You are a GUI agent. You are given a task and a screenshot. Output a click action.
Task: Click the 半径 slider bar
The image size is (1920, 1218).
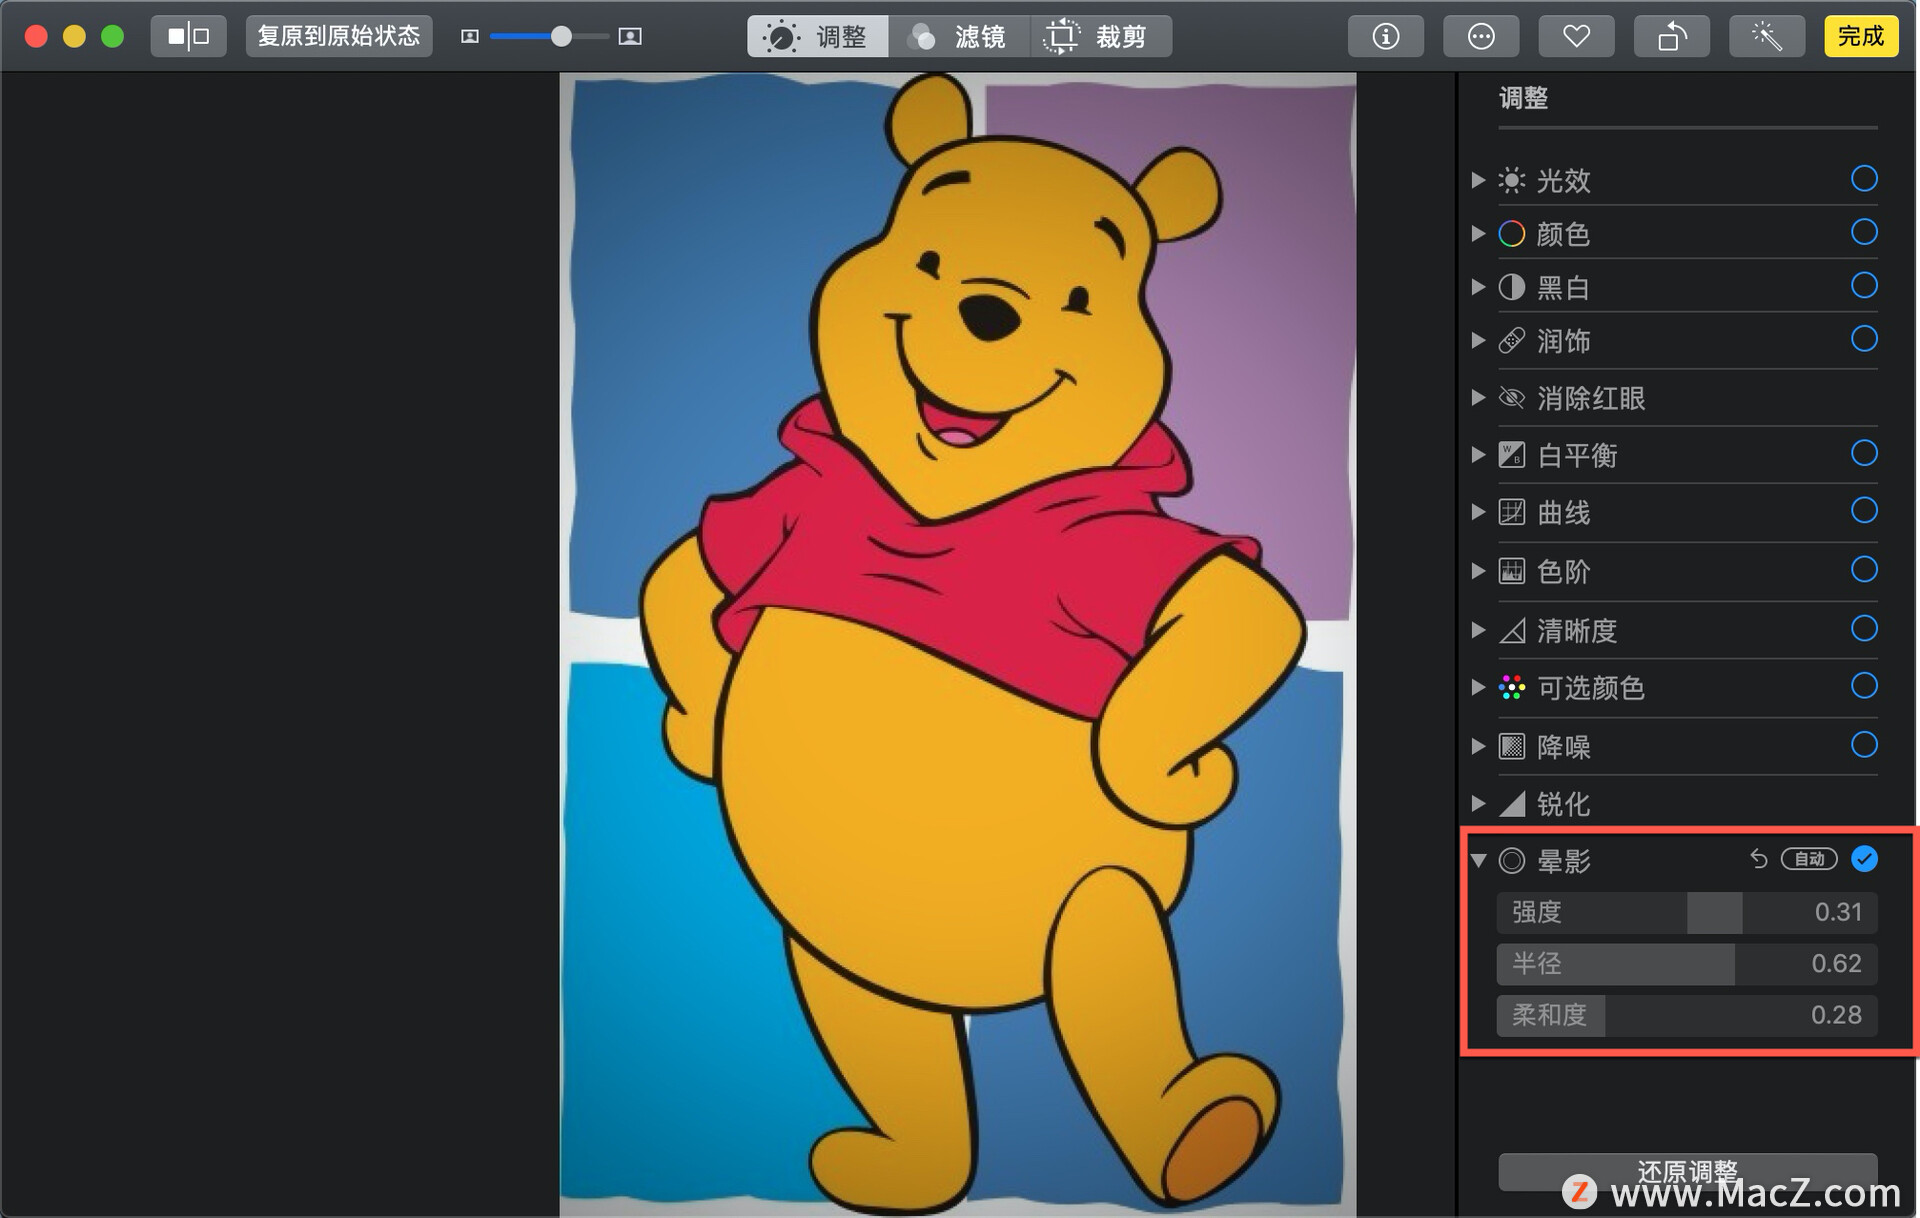coord(1687,964)
